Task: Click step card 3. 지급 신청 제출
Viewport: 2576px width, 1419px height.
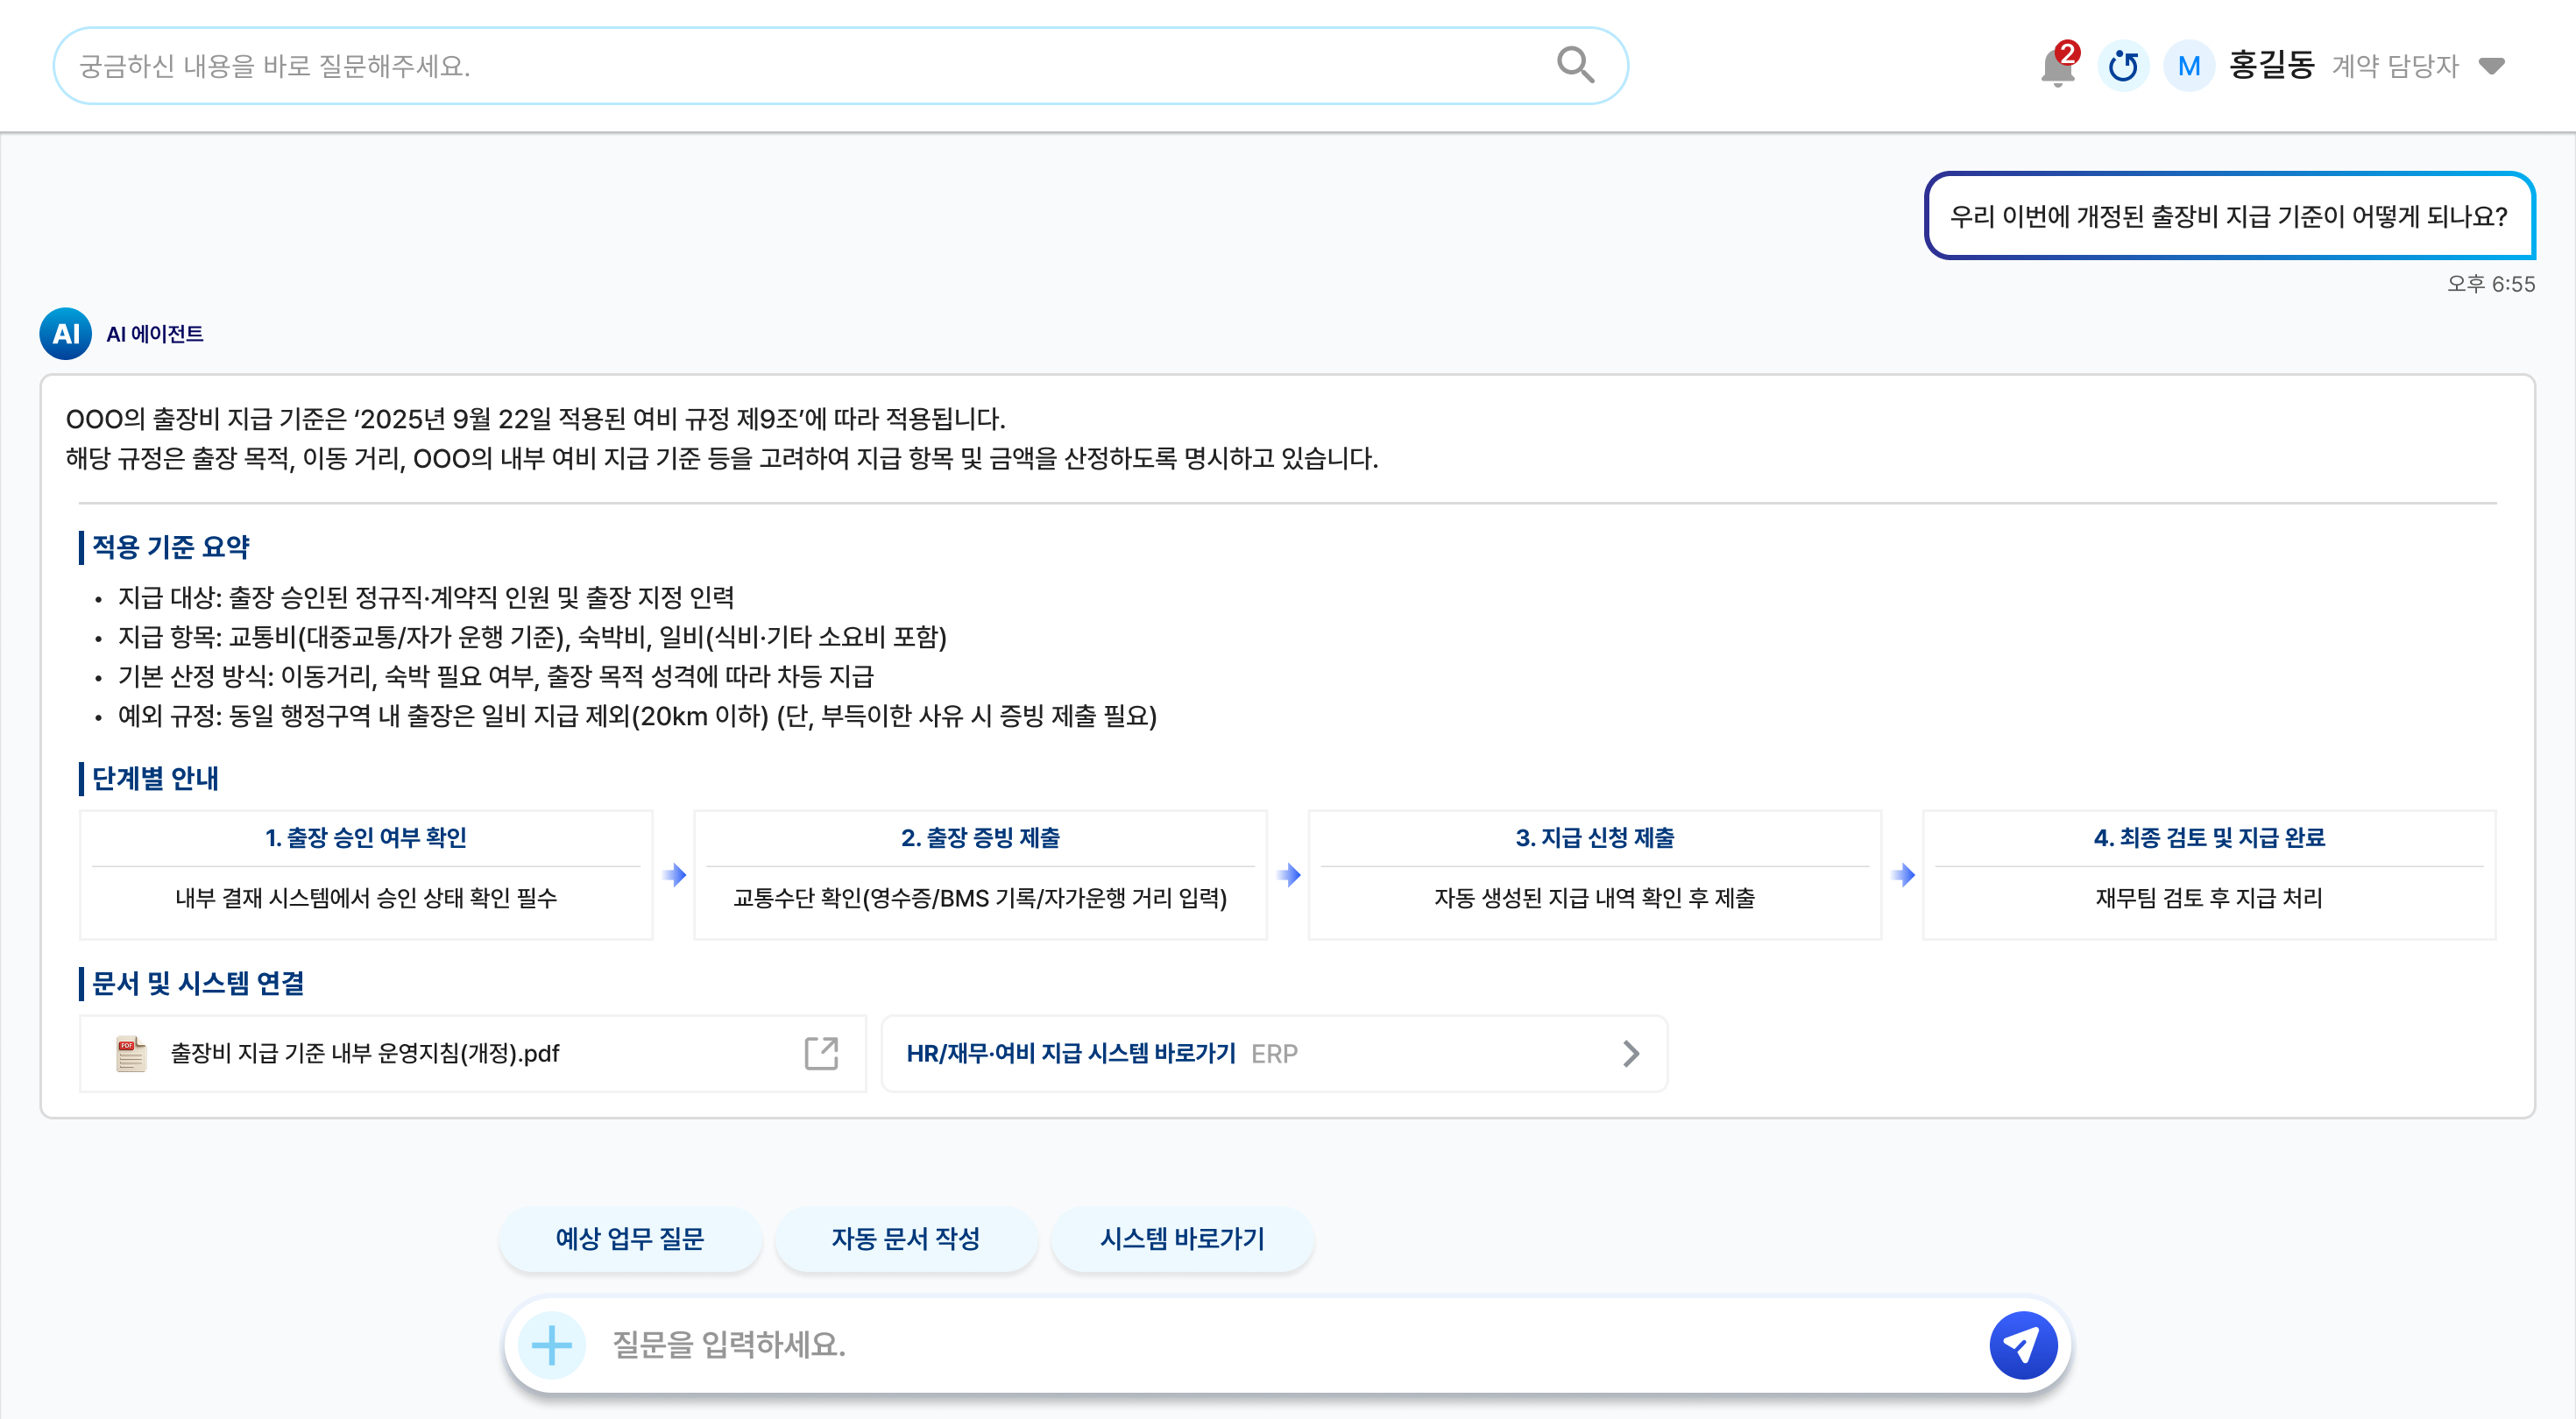Action: pos(1594,874)
